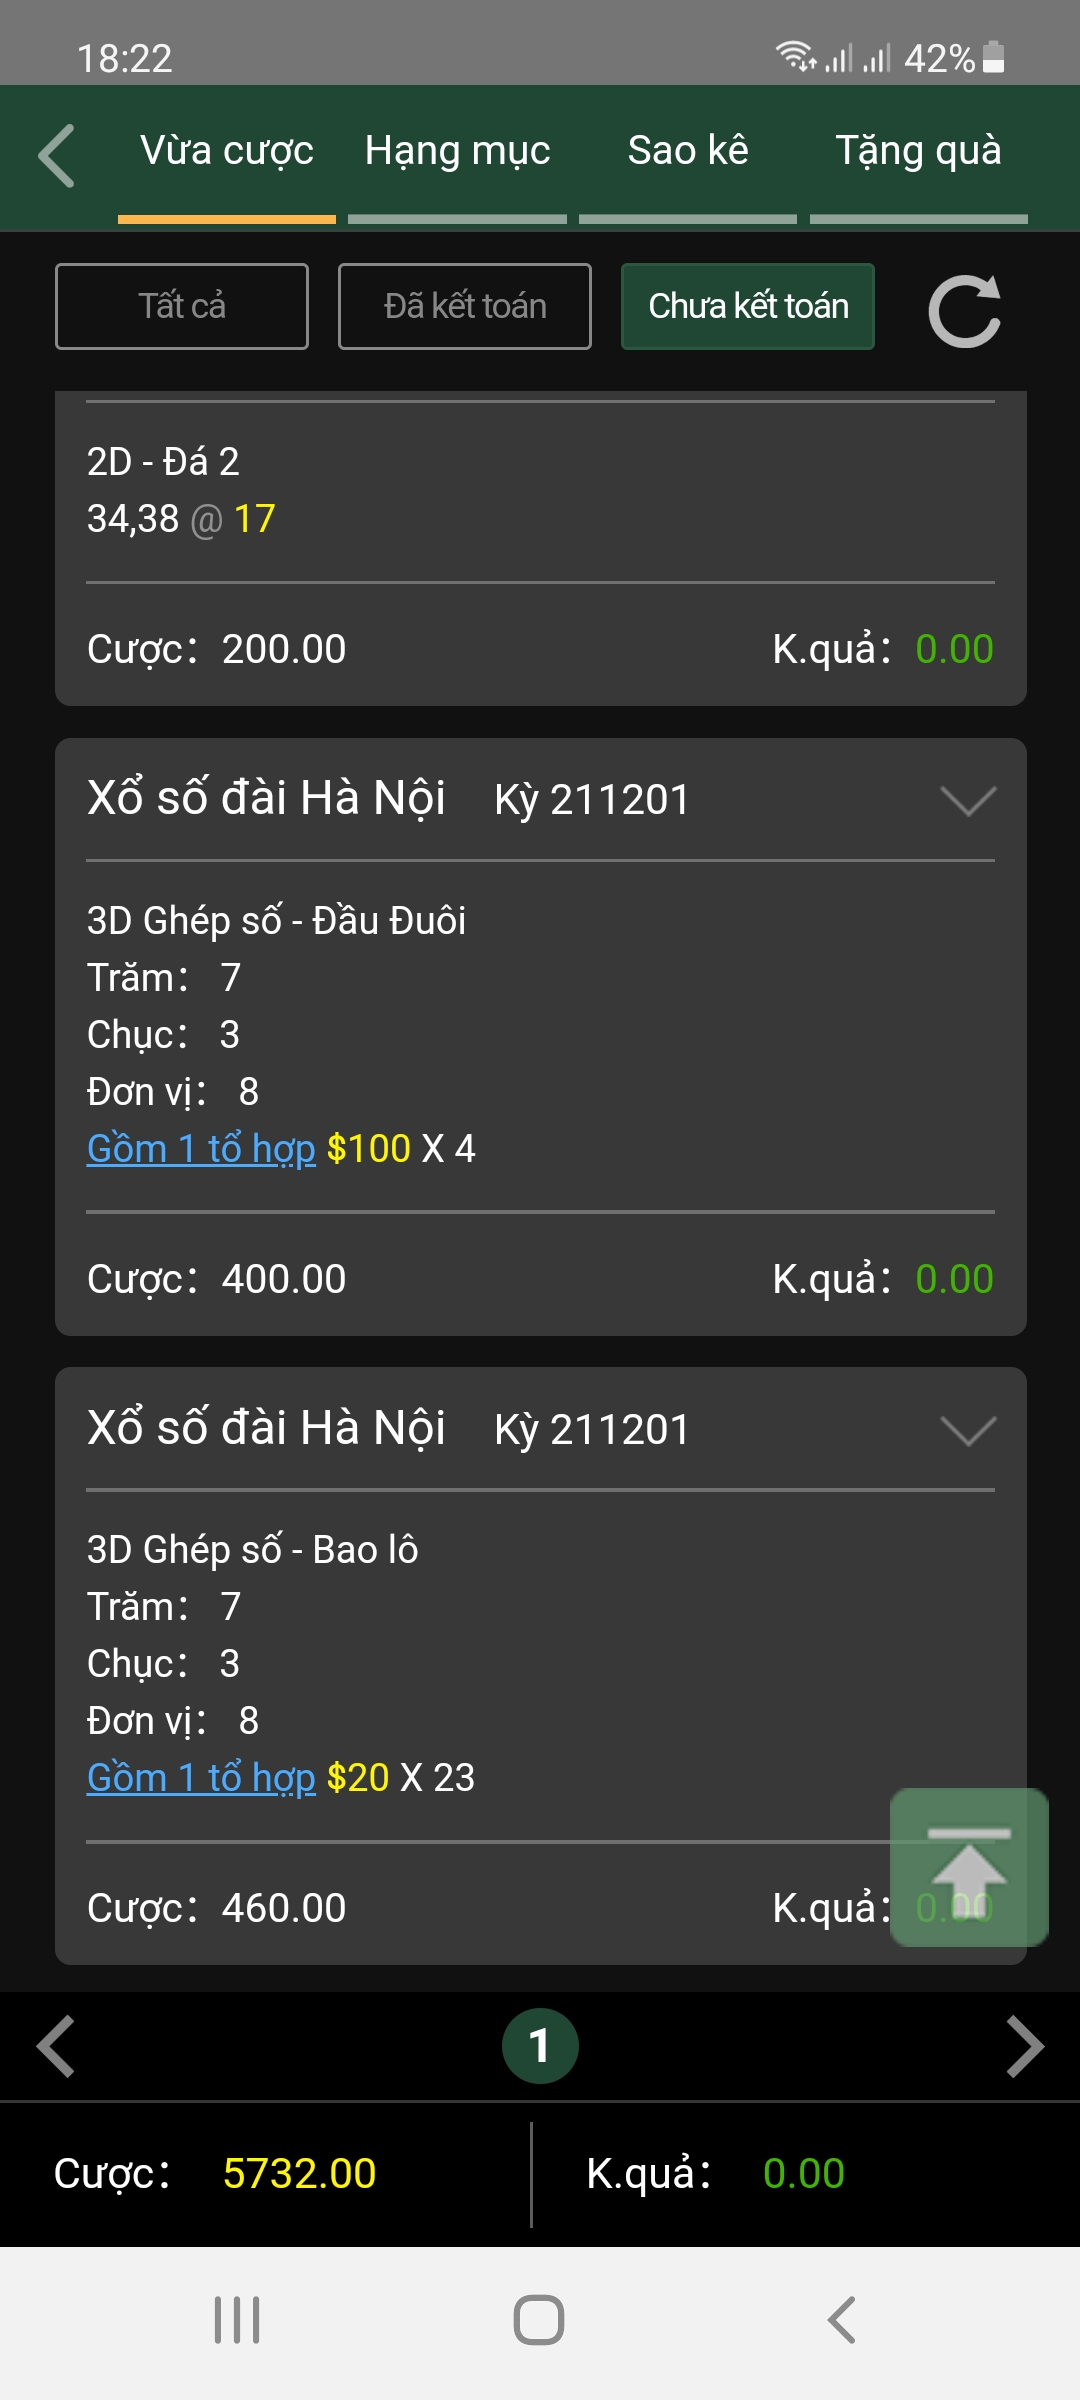Screen dimensions: 1080x2400
Task: Tap Android home button
Action: point(539,2320)
